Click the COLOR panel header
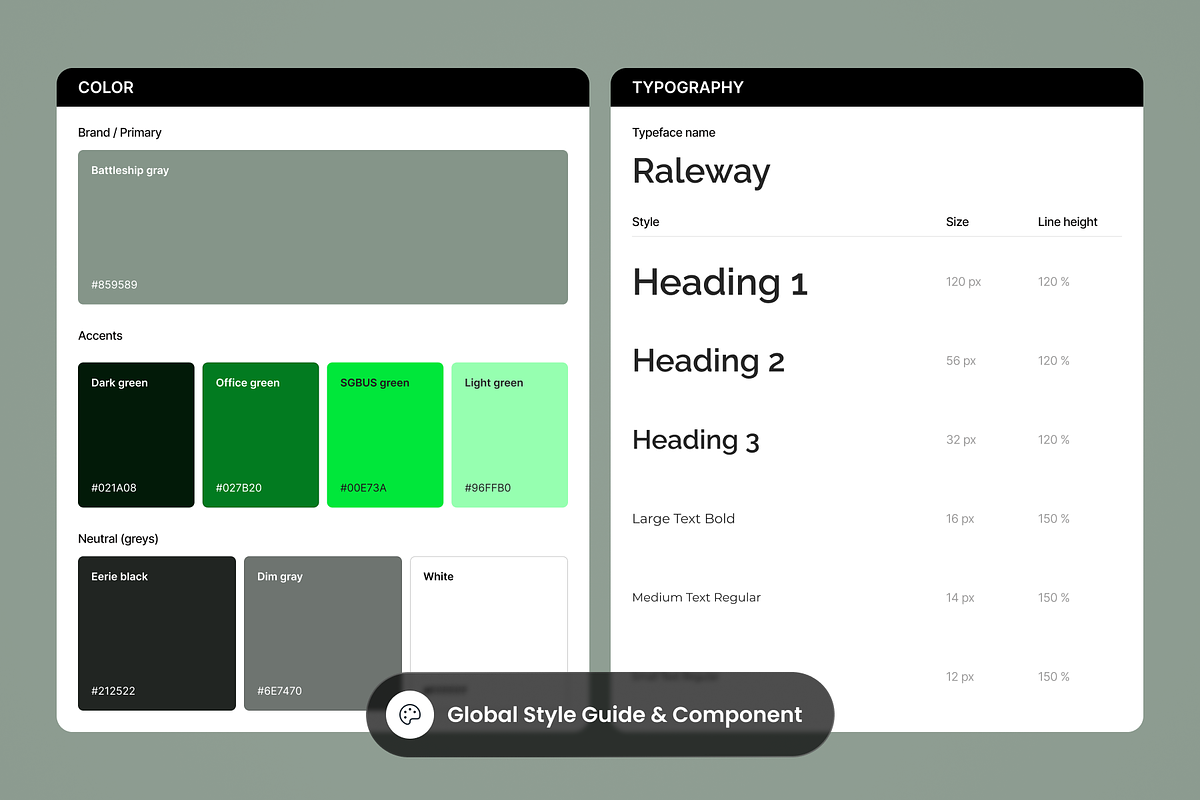Screen dimensions: 1200x800 323,87
